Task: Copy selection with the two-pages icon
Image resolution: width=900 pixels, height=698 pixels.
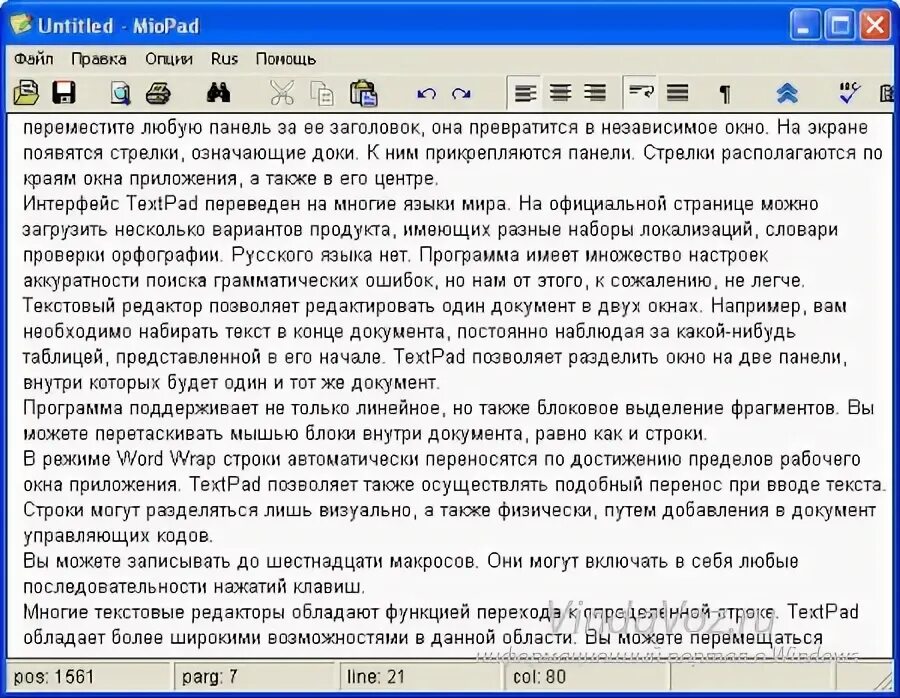Action: coord(322,94)
